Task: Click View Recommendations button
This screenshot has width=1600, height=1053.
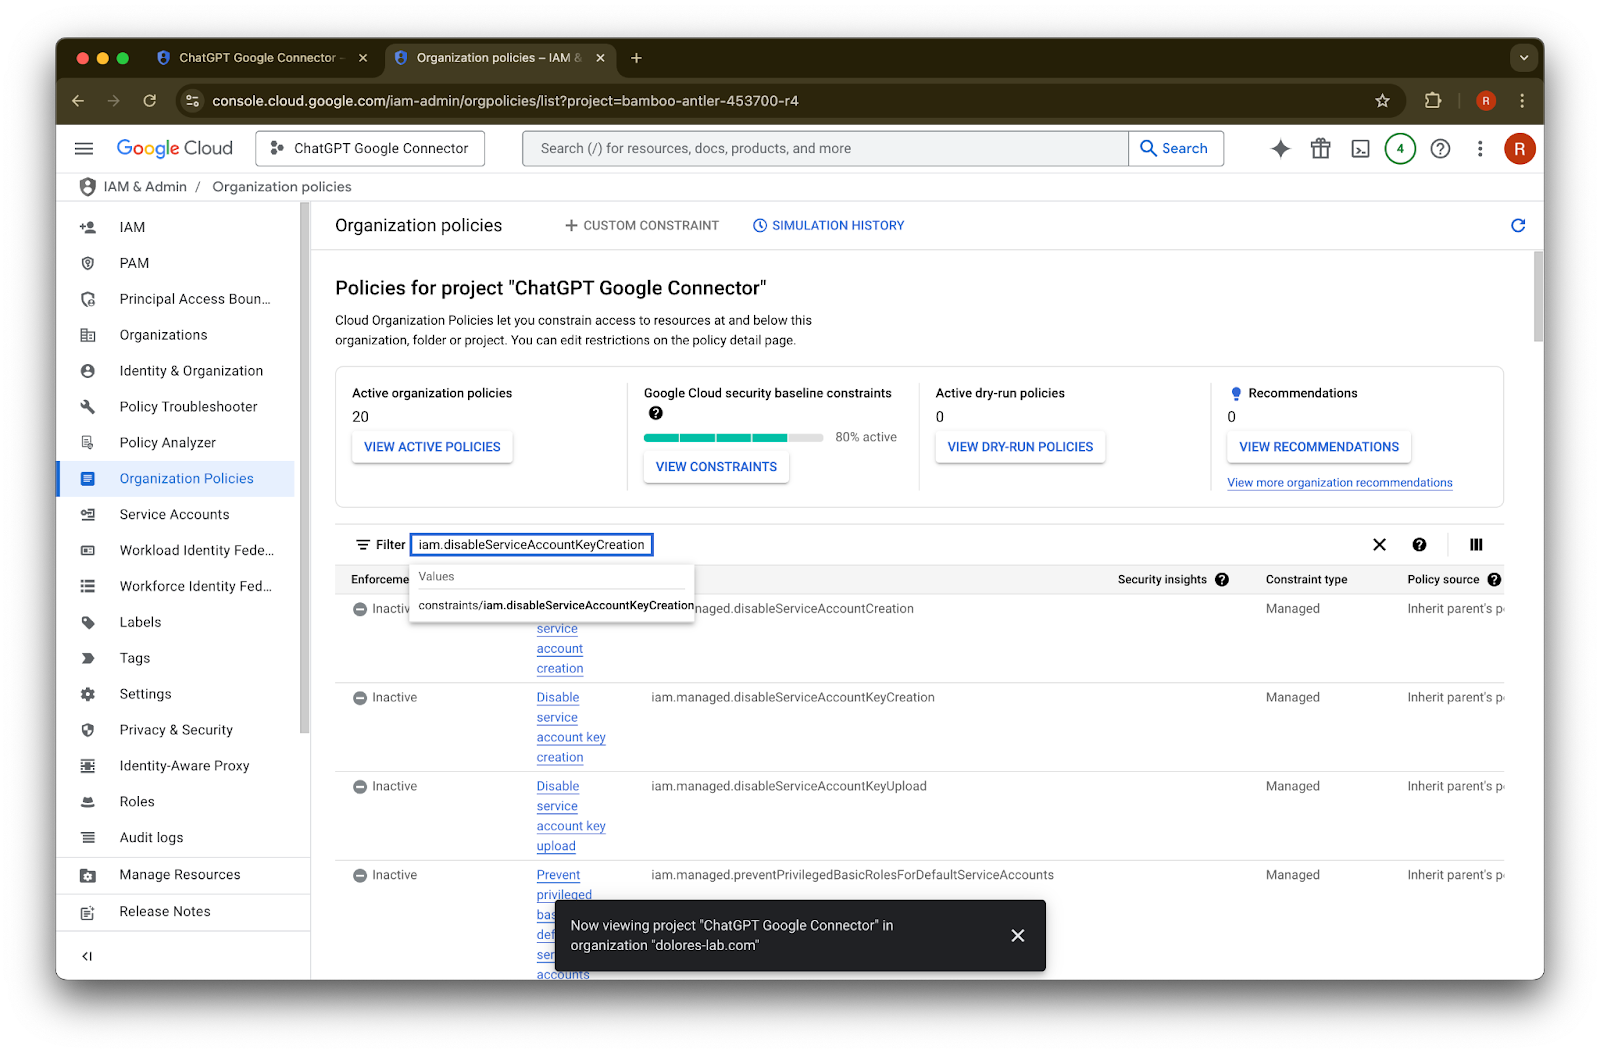Action: (1319, 447)
